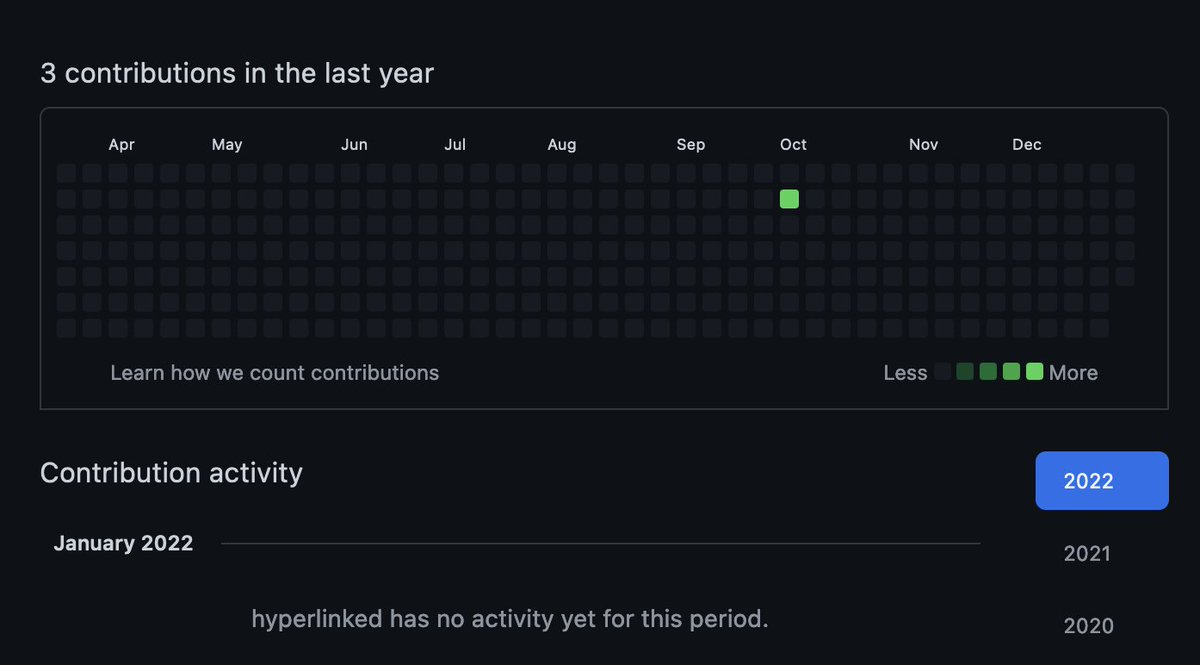Image resolution: width=1200 pixels, height=665 pixels.
Task: Click the bright green October contribution square
Action: pyautogui.click(x=789, y=199)
